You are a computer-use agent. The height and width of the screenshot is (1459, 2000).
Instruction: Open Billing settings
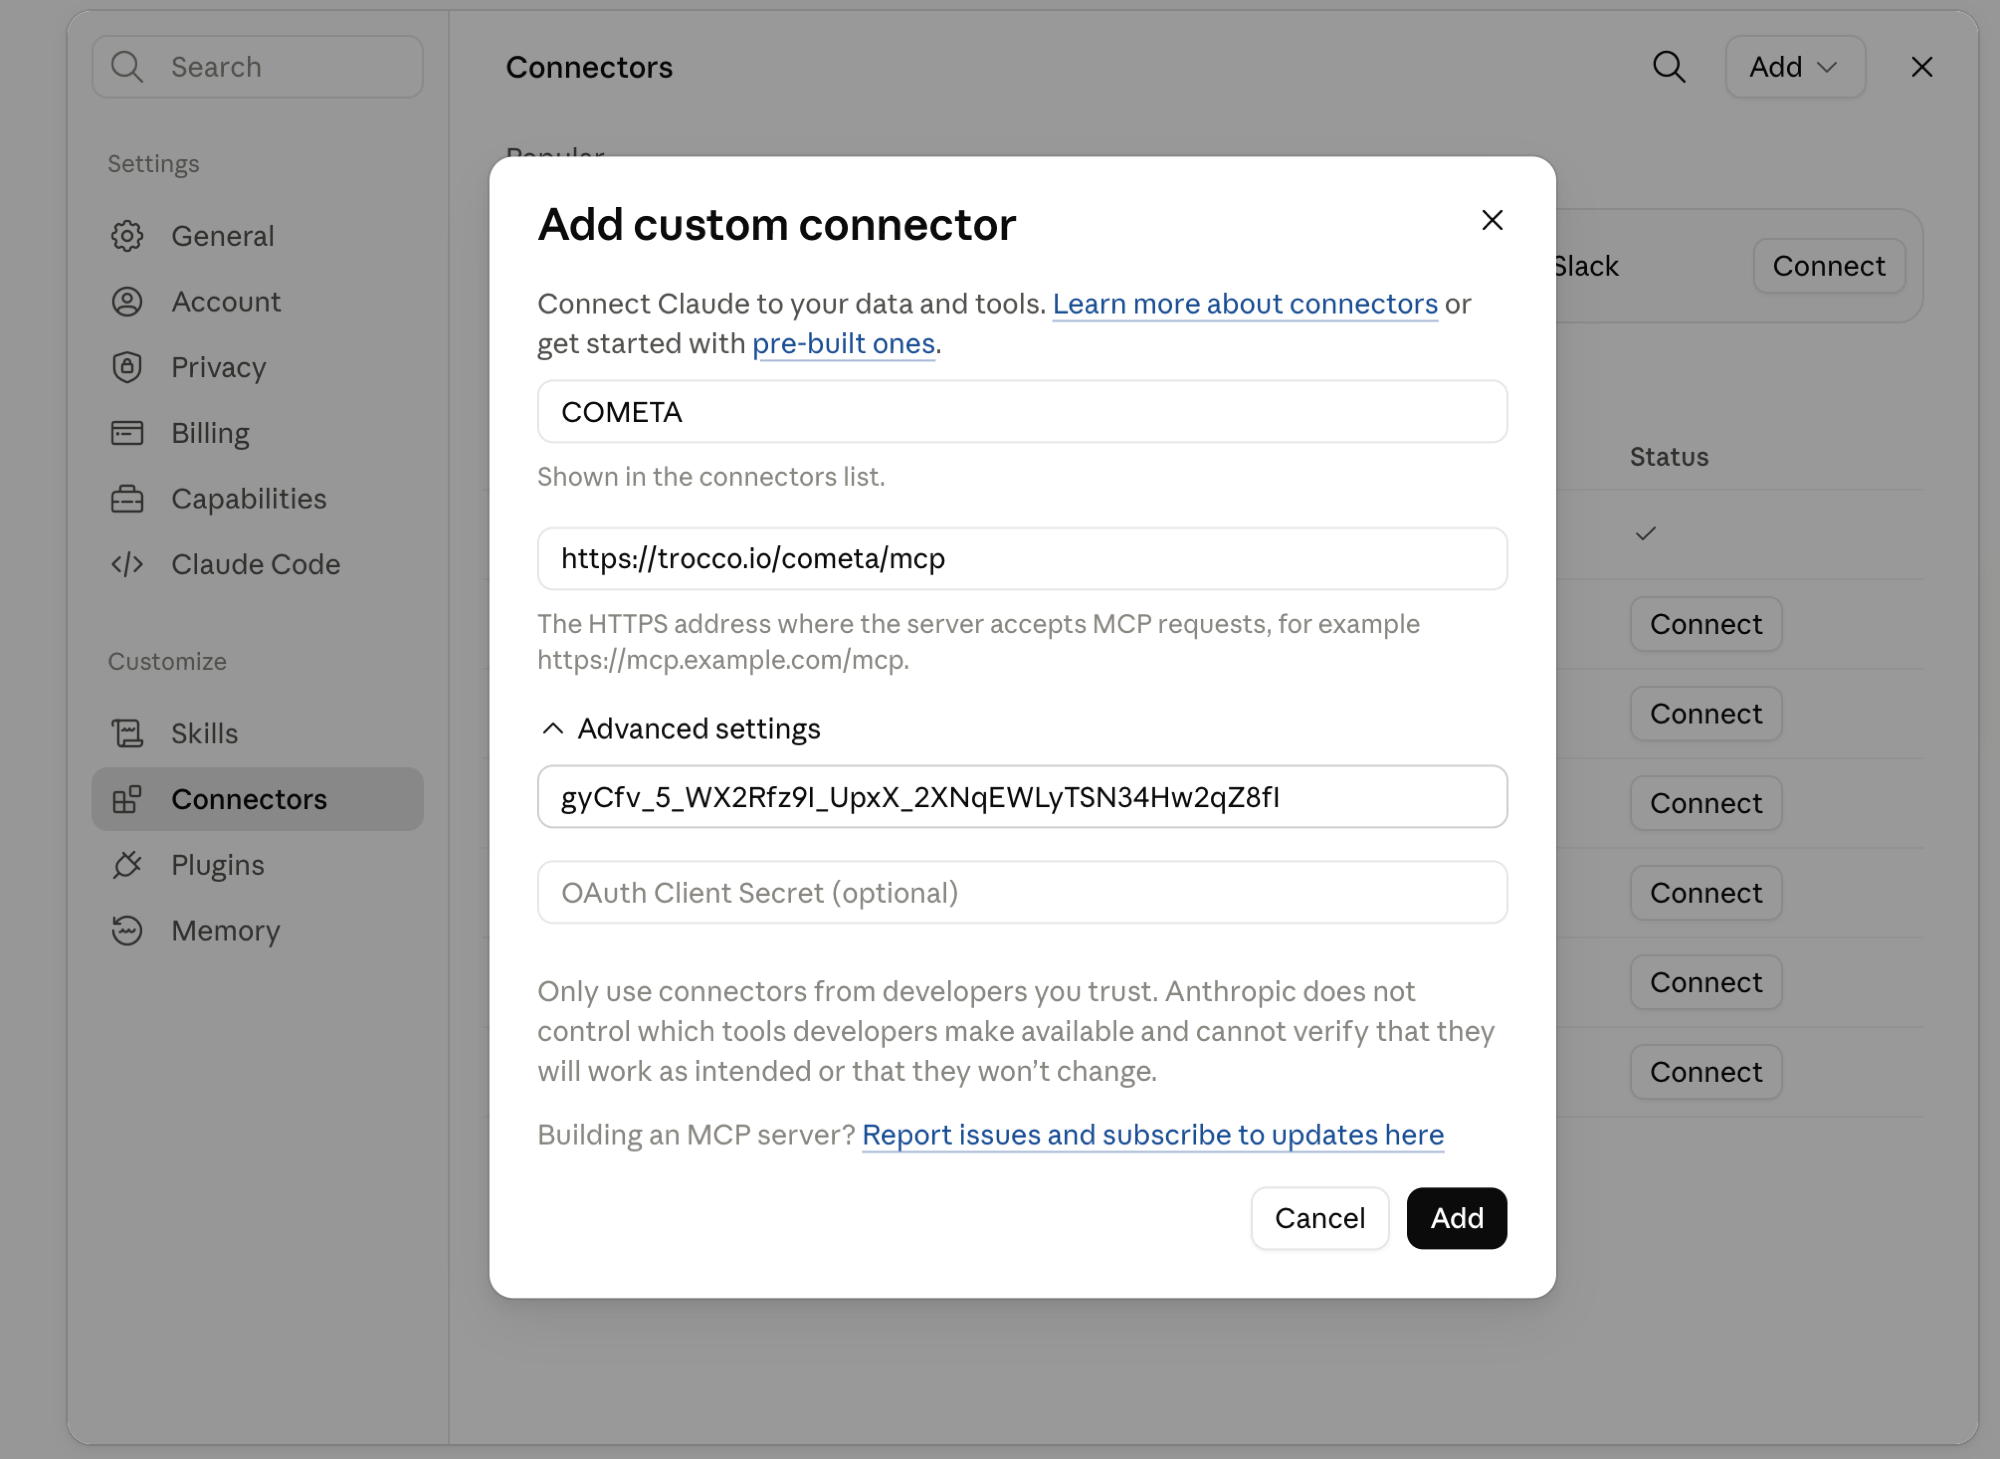tap(258, 433)
